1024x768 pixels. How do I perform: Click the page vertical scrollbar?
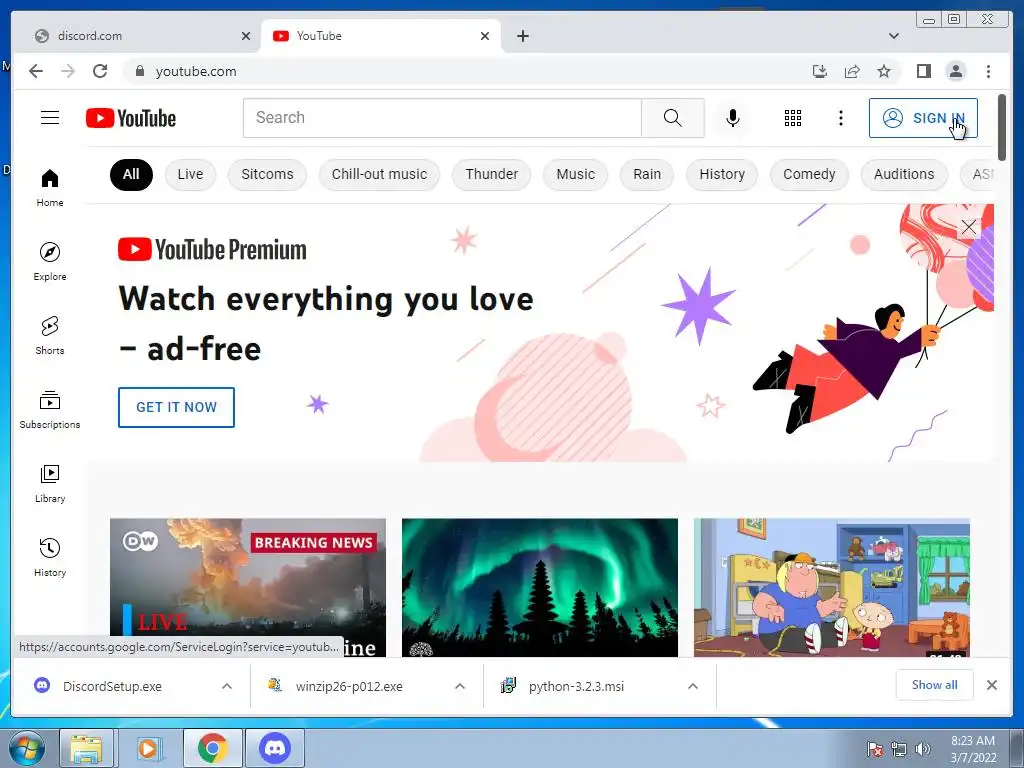[x=1002, y=127]
